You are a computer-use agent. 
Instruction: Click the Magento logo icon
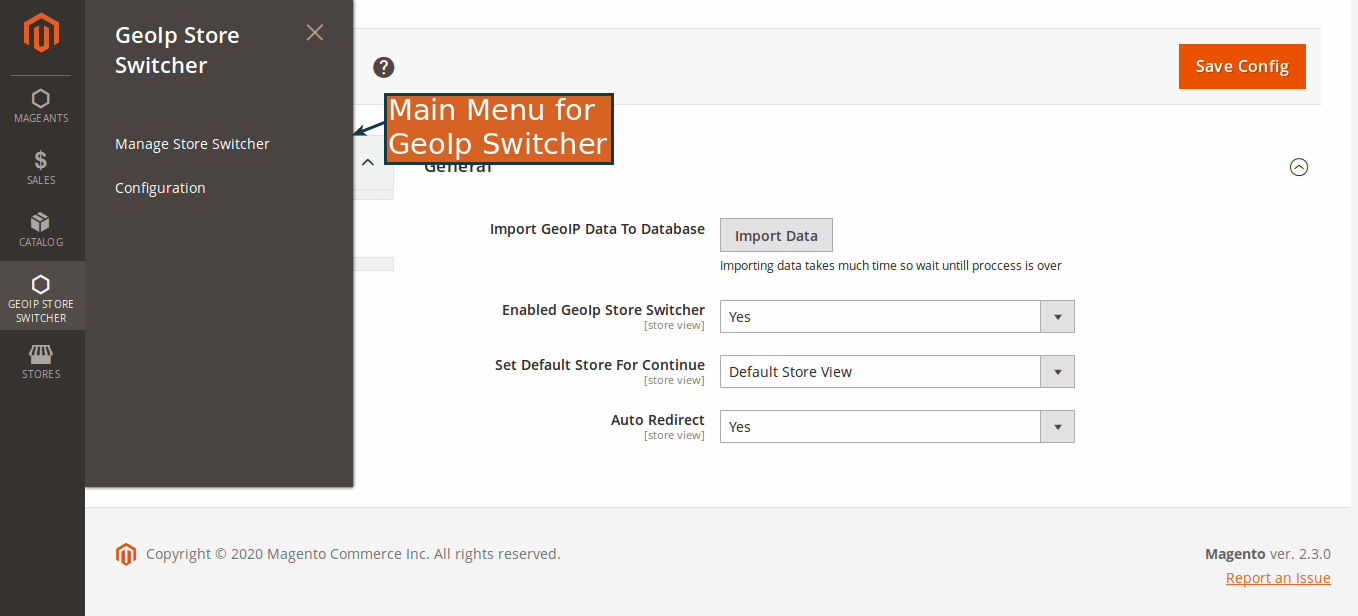tap(40, 33)
